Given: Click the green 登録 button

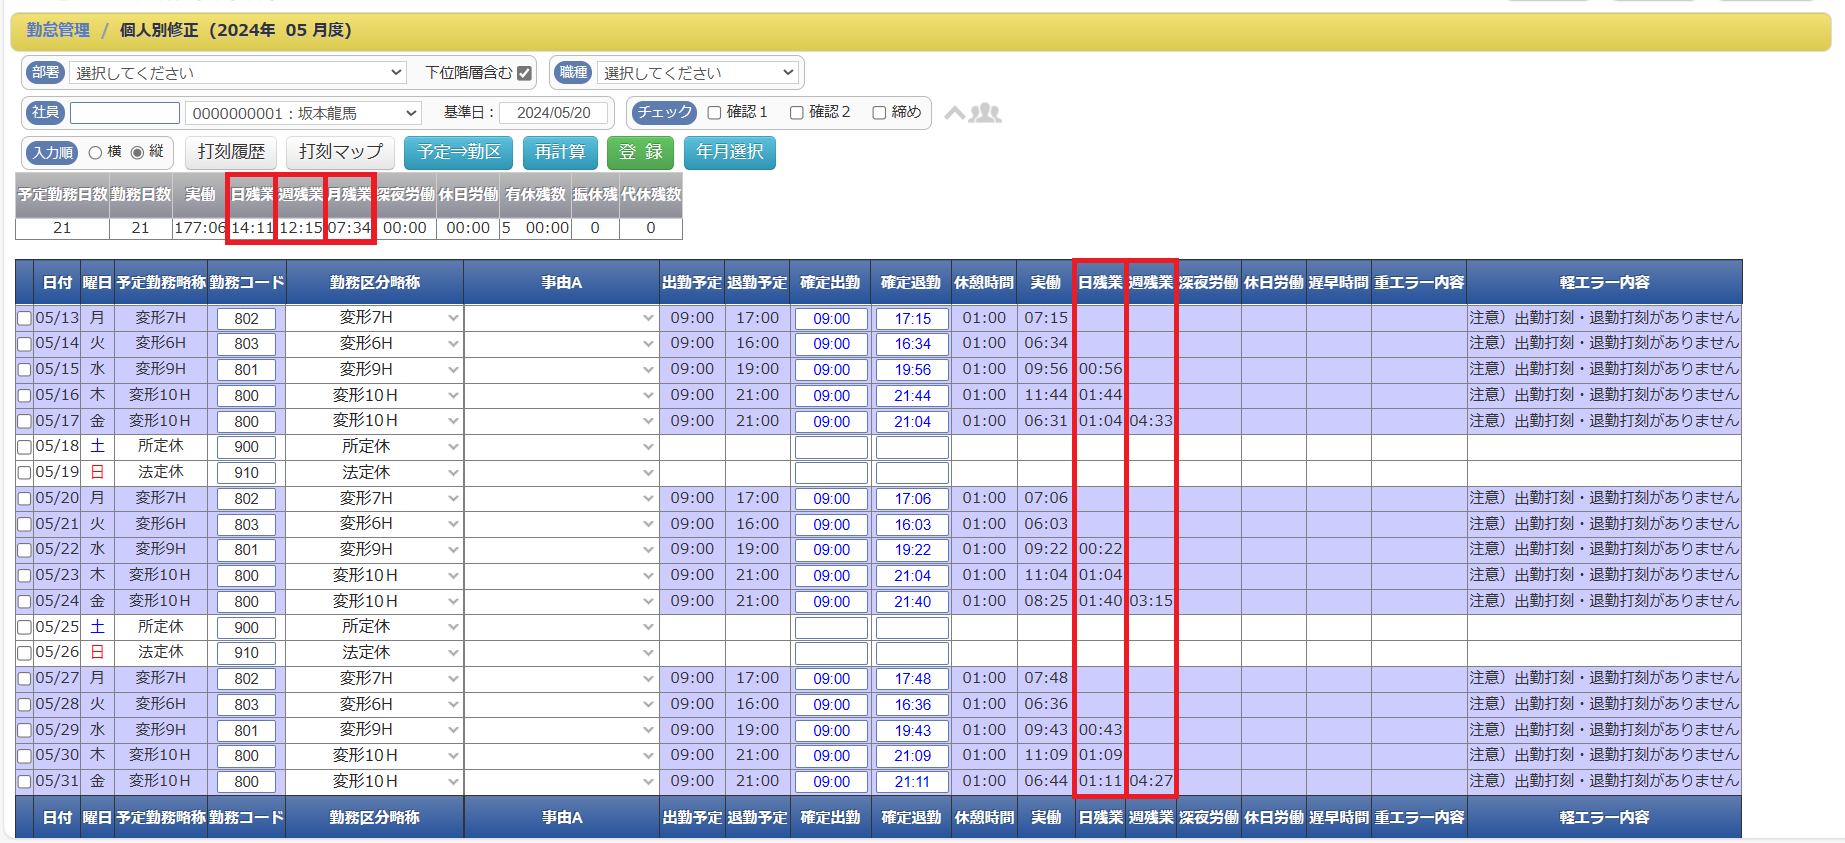Looking at the screenshot, I should click(641, 152).
